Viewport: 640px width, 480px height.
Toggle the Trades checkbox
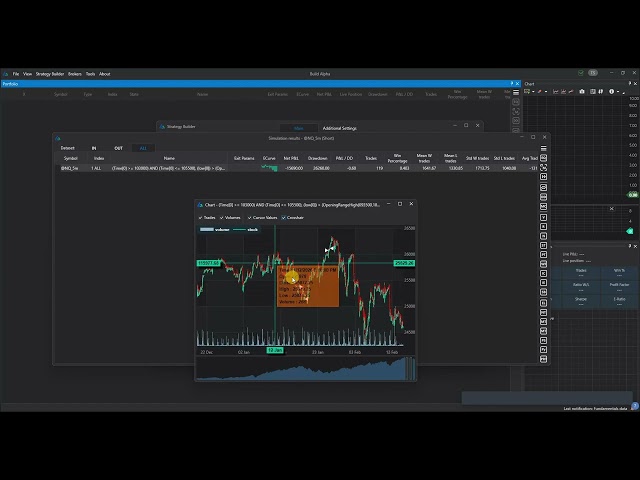207,218
